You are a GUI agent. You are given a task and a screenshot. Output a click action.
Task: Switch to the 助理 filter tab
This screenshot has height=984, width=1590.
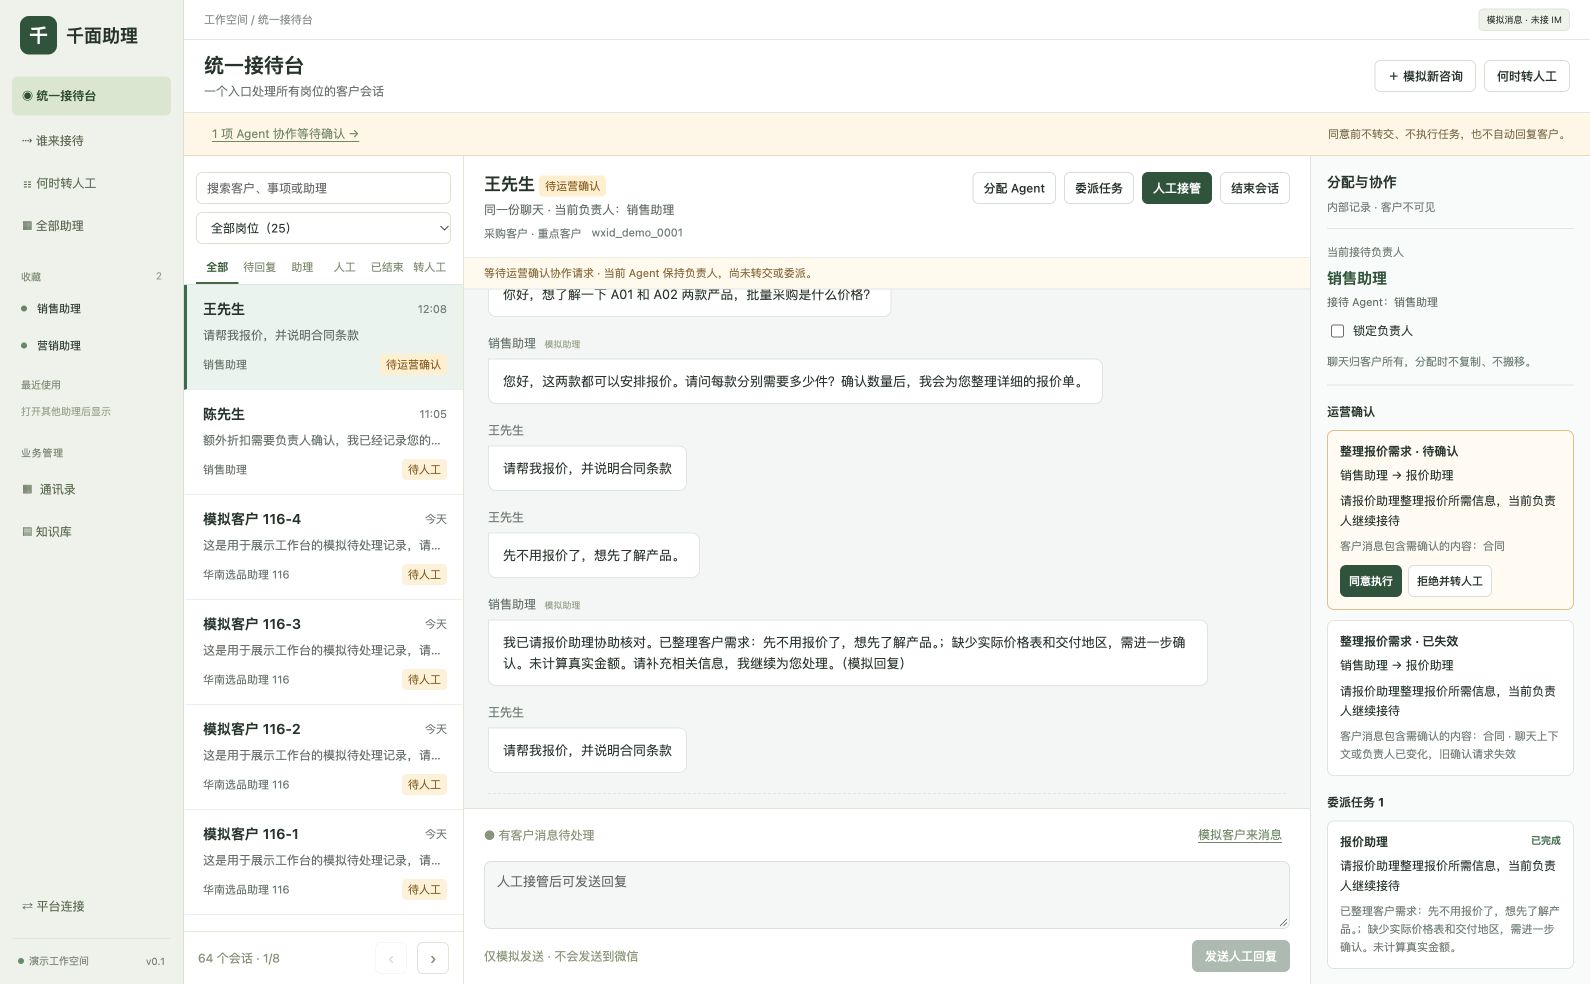point(302,267)
